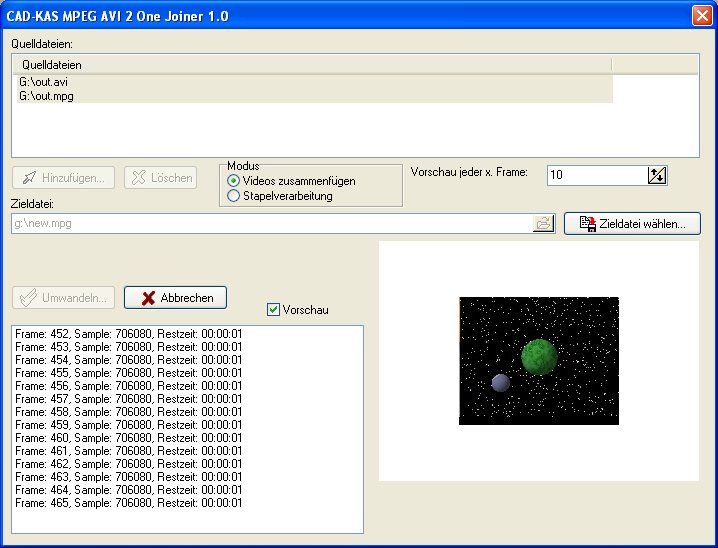Click the spinner arrows next to frame value
This screenshot has width=718, height=548.
click(x=657, y=175)
